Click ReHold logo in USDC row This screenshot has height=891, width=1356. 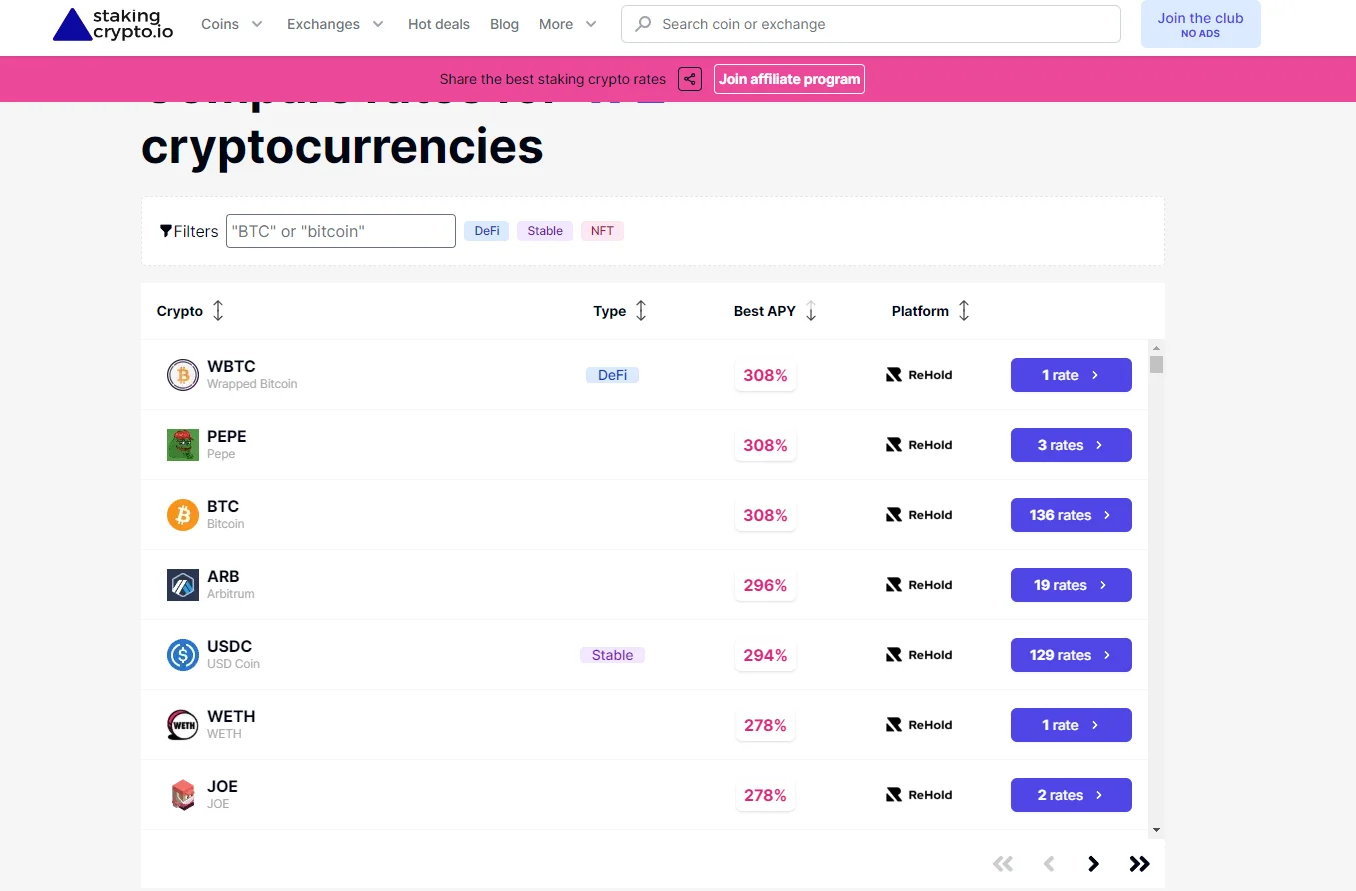click(x=919, y=655)
